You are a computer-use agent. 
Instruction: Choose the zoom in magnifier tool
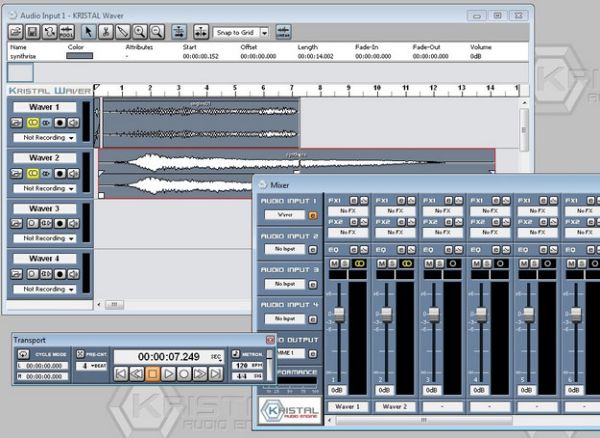coord(140,32)
